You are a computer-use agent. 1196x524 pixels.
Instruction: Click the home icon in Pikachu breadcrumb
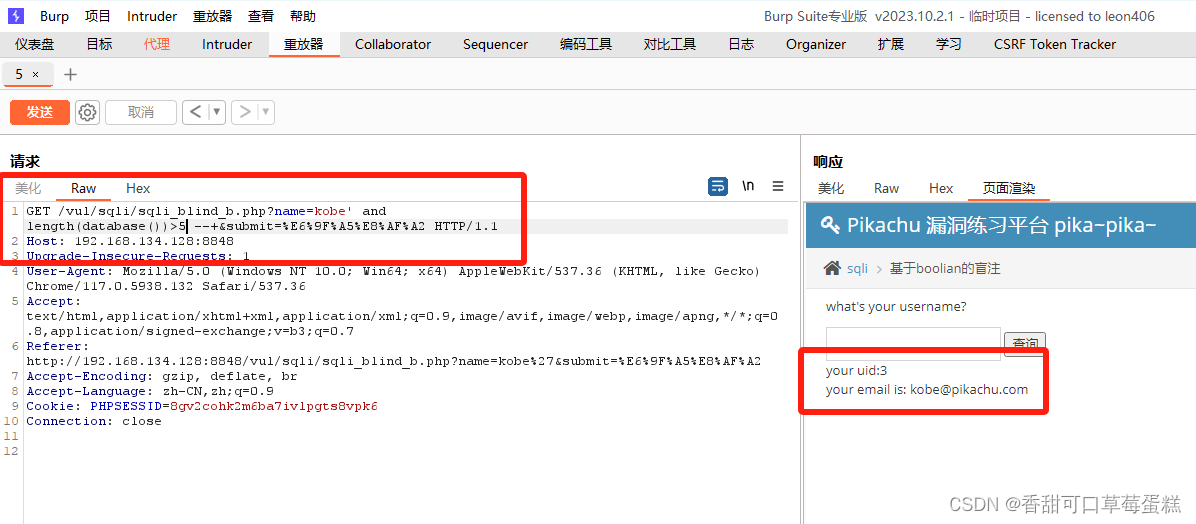point(833,268)
